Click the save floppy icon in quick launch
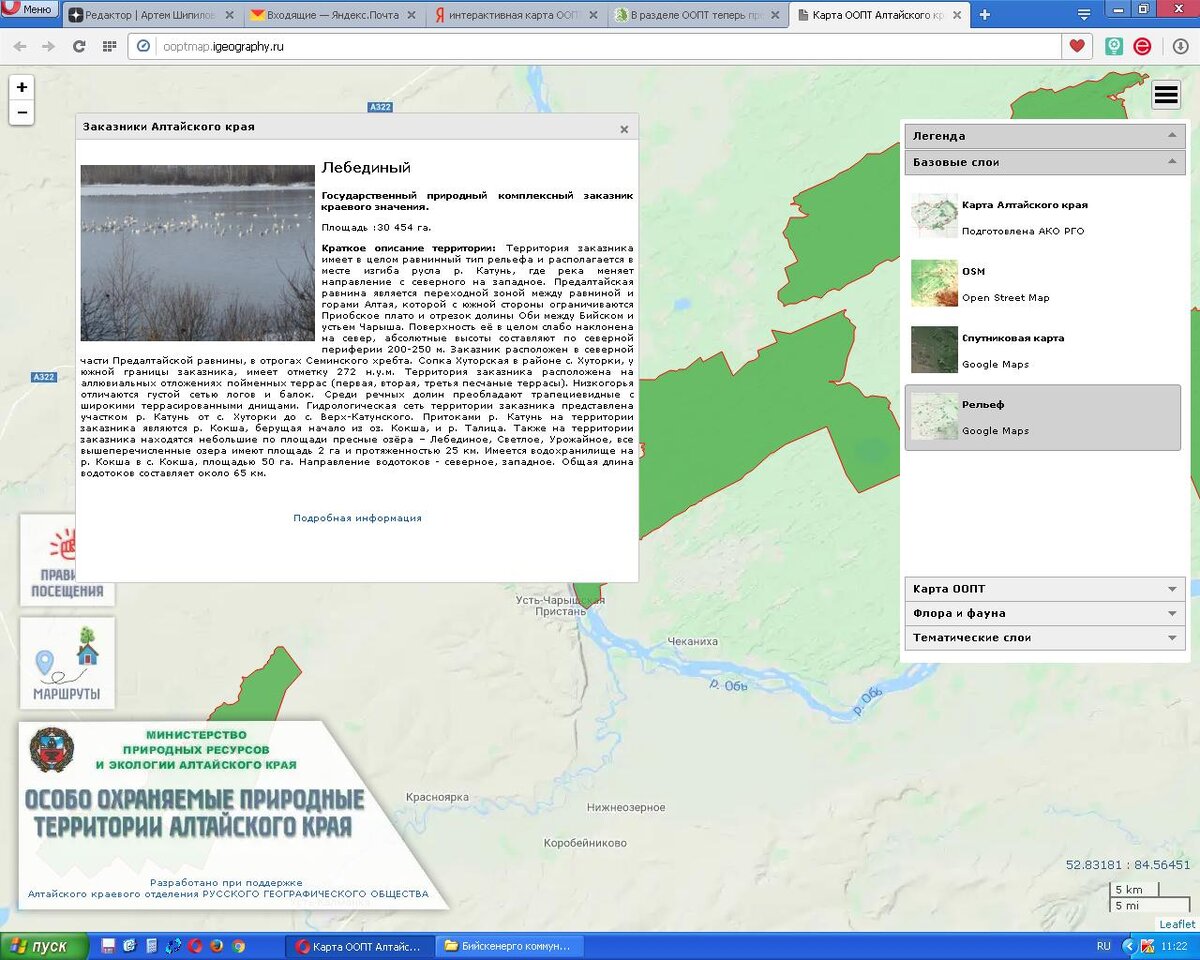1200x960 pixels. click(108, 946)
